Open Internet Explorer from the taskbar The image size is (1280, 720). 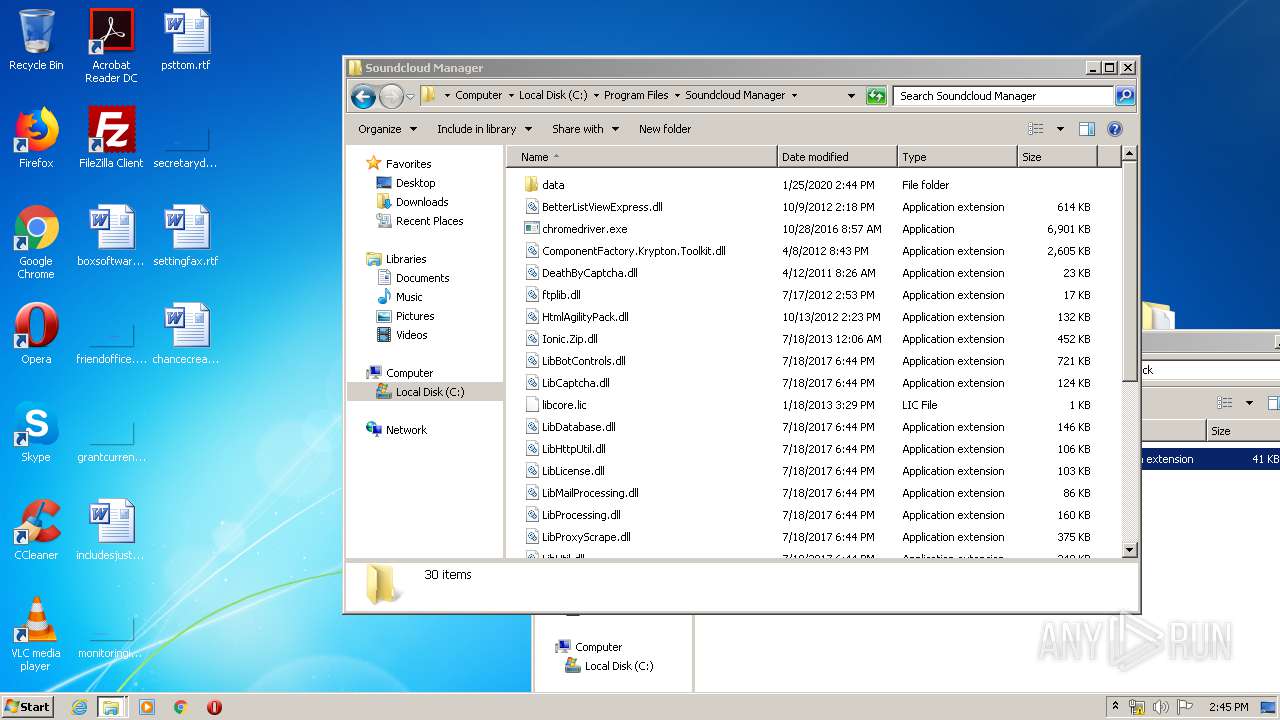pyautogui.click(x=79, y=707)
